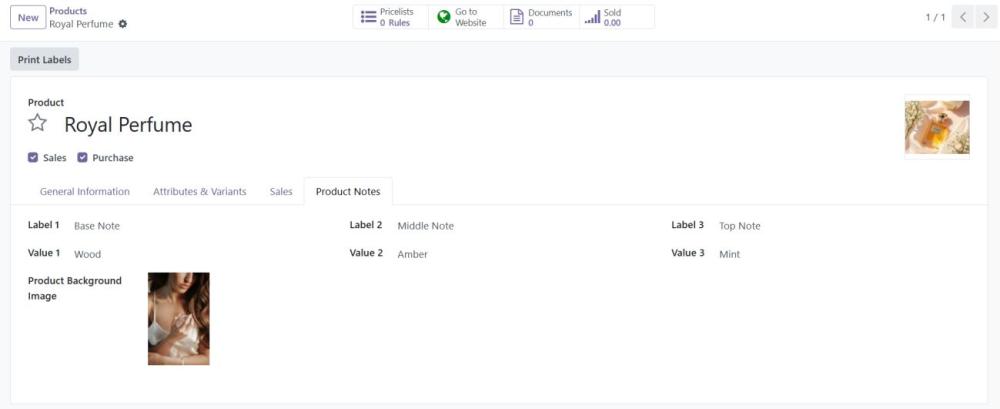Select the Product Notes tab
Image resolution: width=1000 pixels, height=409 pixels.
348,191
